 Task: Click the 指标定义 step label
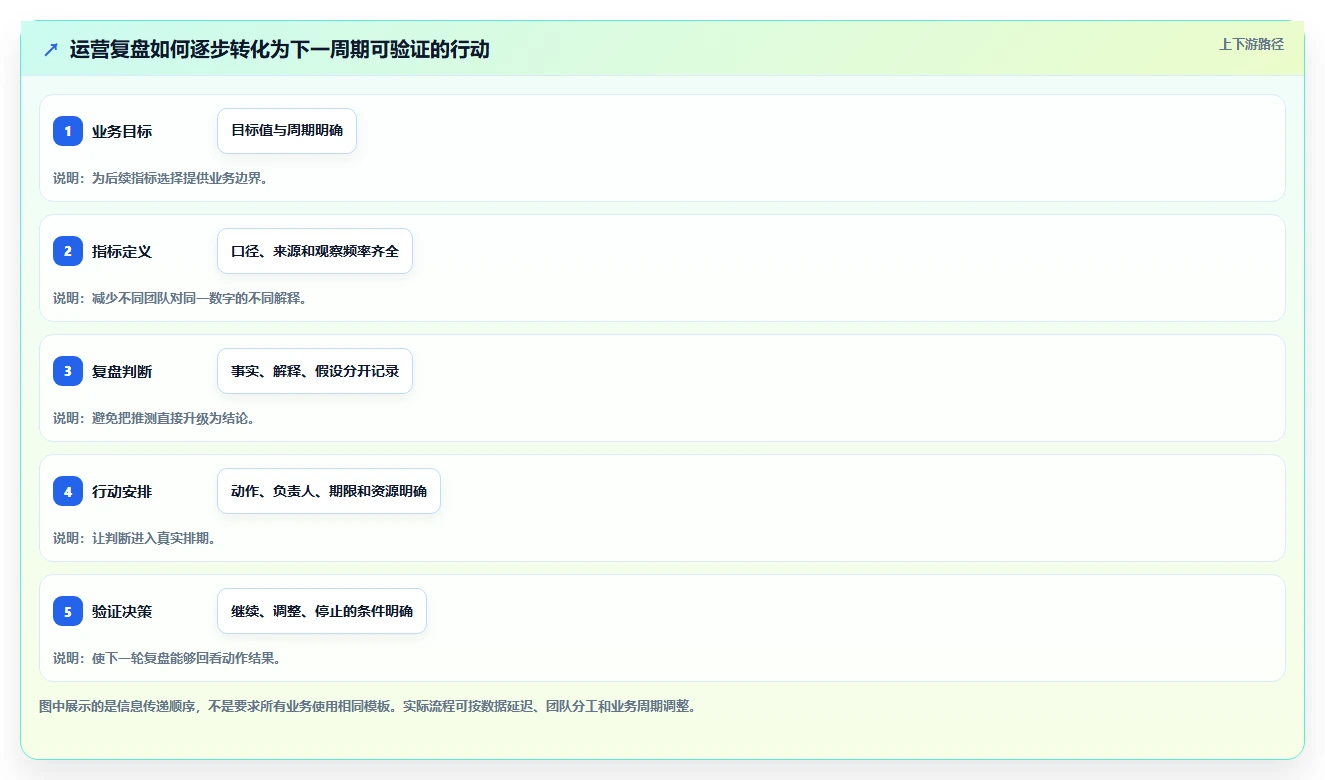122,251
